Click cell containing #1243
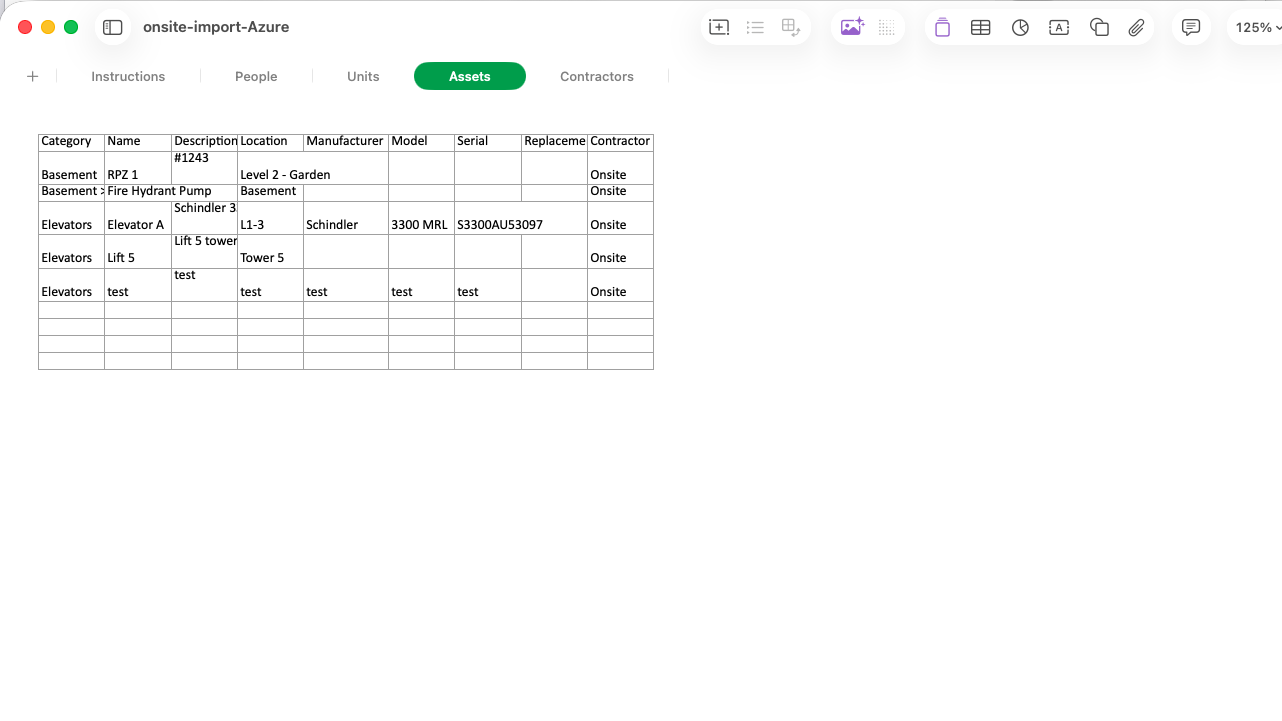This screenshot has width=1282, height=721. tap(204, 168)
